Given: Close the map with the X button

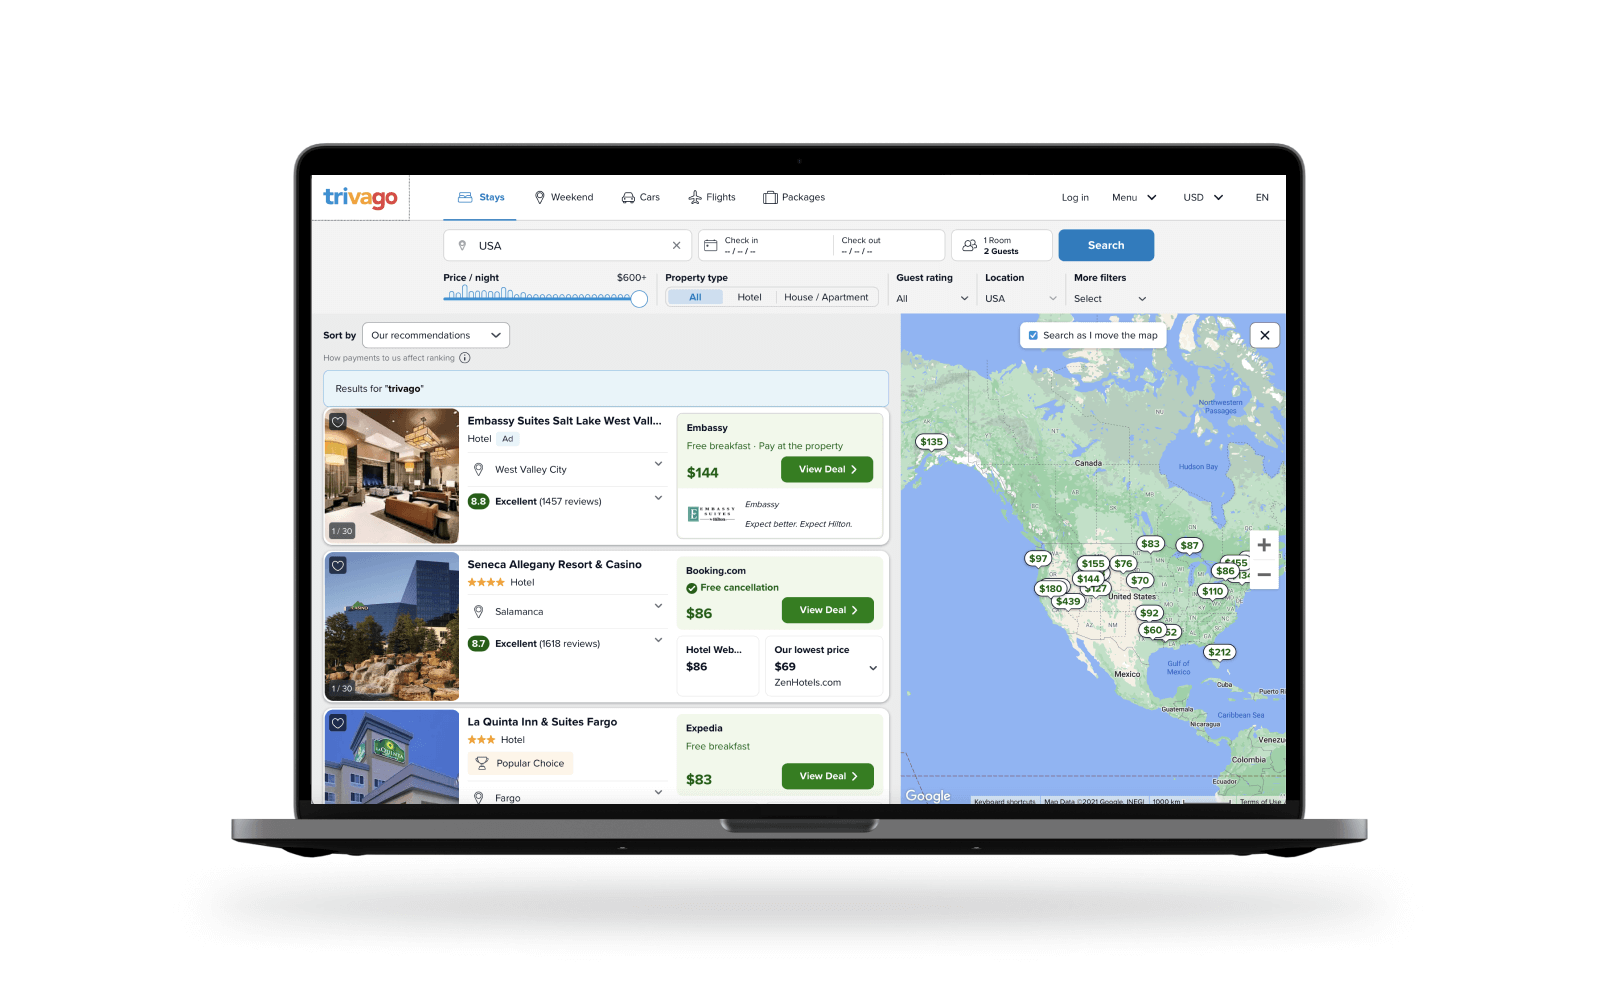Looking at the screenshot, I should click(x=1265, y=335).
